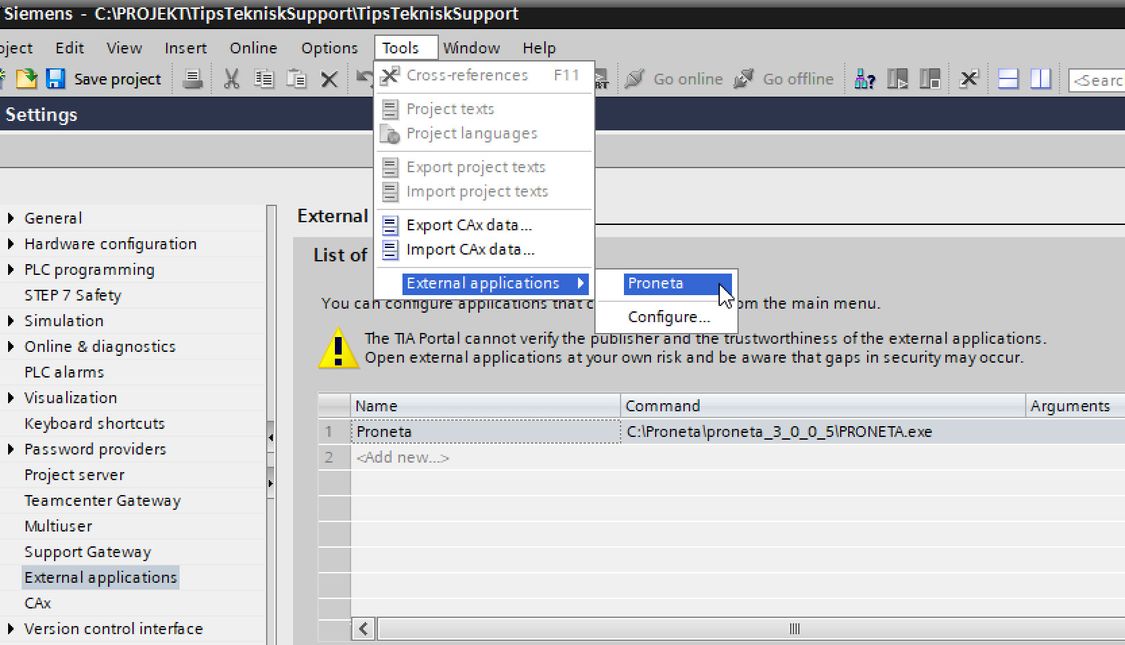
Task: Click the blue Save project floppy icon
Action: (x=55, y=78)
